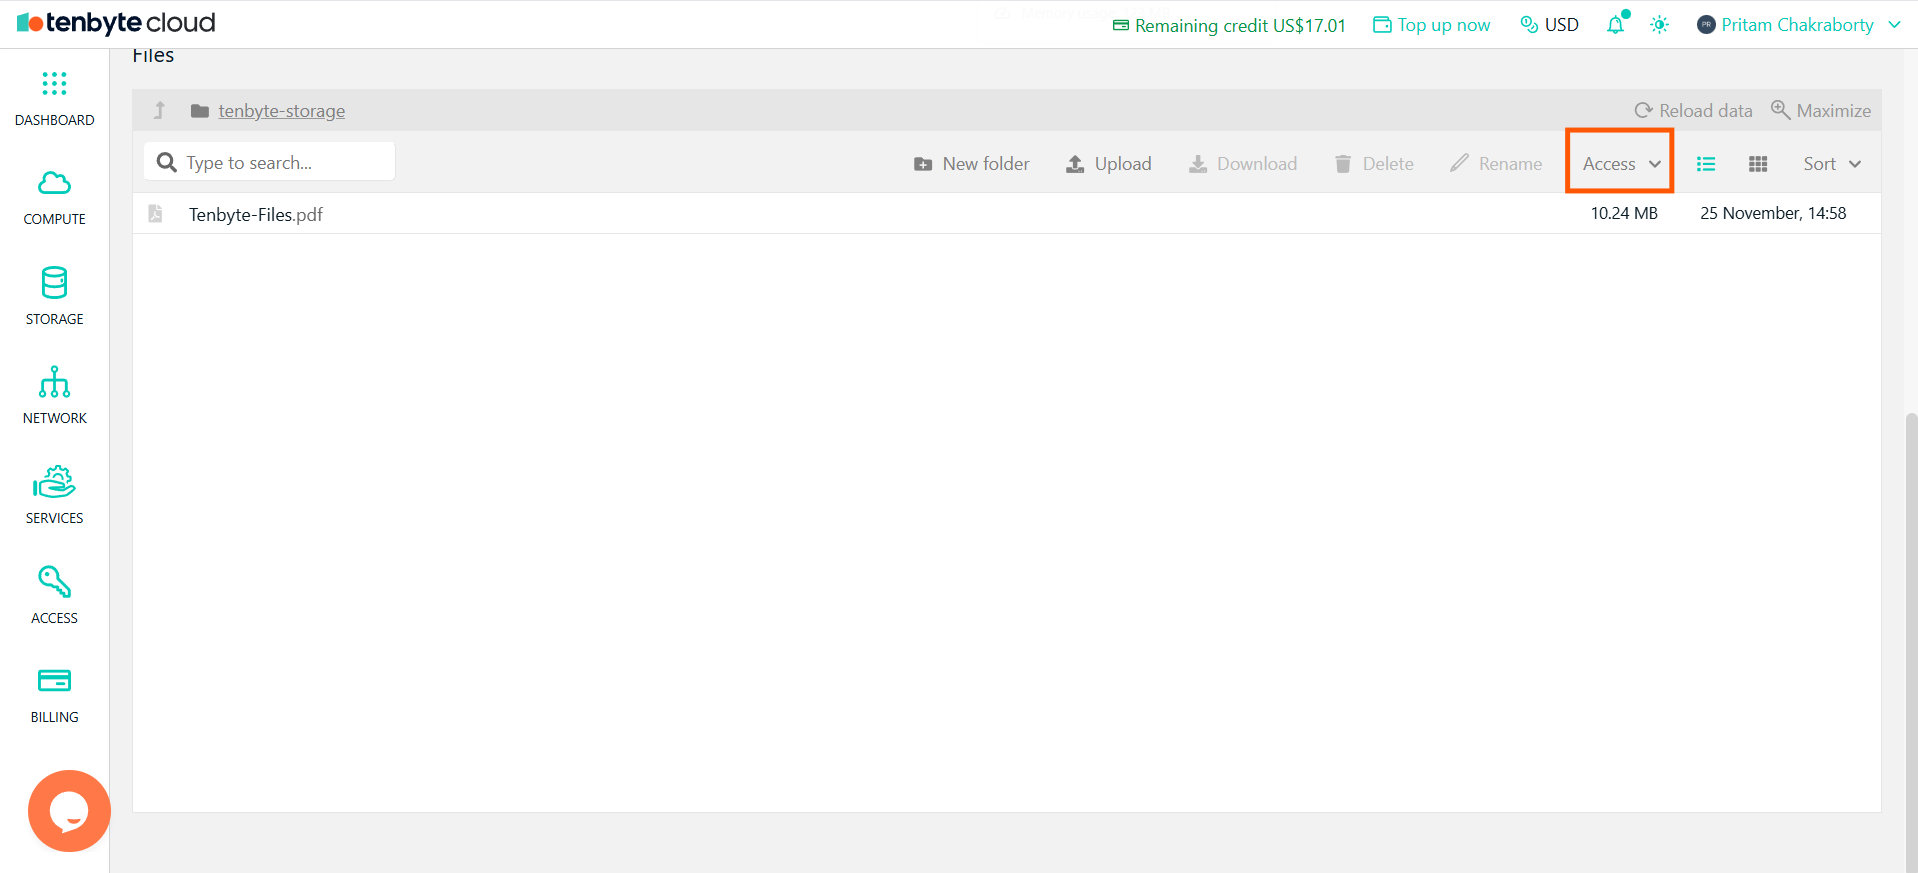Click the user avatar icon
The width and height of the screenshot is (1918, 873).
pos(1706,25)
